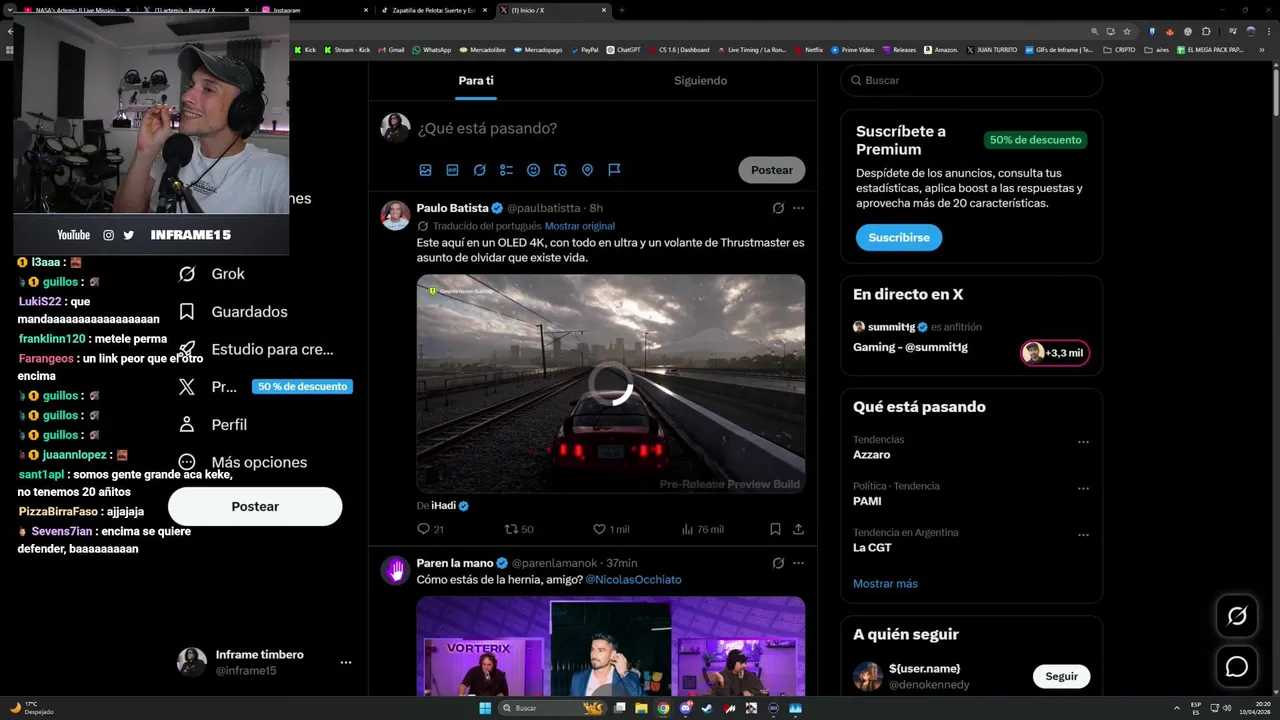Image resolution: width=1280 pixels, height=720 pixels.
Task: Join summit1g live listeners badge
Action: [x=1055, y=353]
